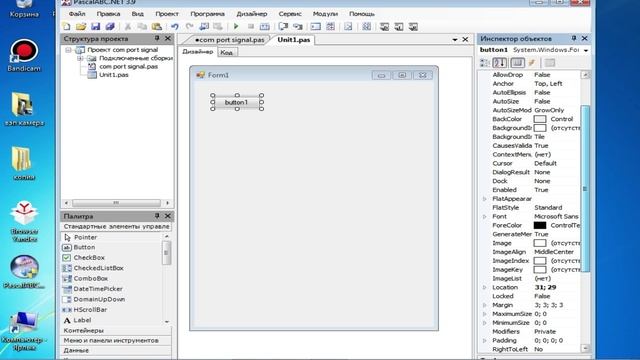Screen dimensions: 640x360
Task: Open the Дизайнер menu
Action: click(252, 14)
